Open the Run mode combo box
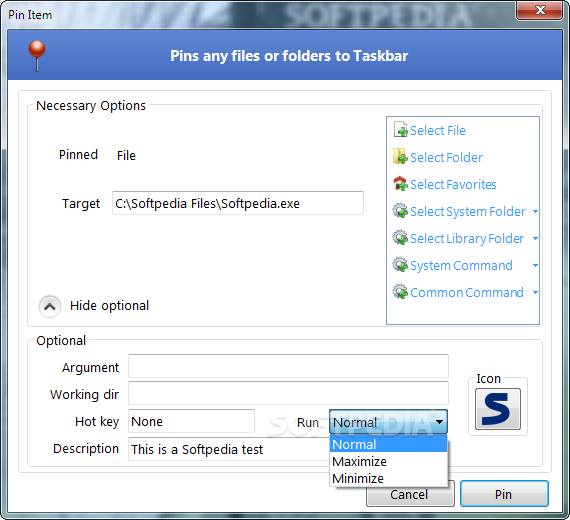 coord(388,422)
